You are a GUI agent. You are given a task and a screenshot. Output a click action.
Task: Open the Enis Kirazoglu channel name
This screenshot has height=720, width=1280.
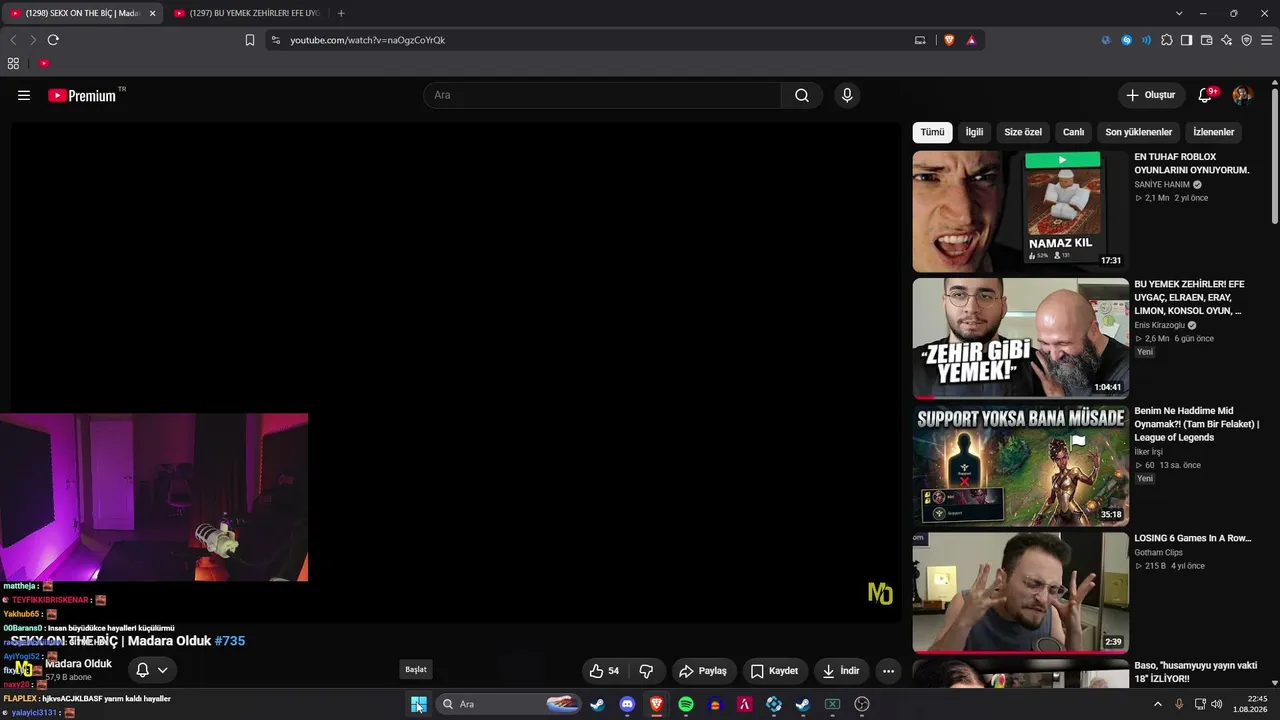1159,325
